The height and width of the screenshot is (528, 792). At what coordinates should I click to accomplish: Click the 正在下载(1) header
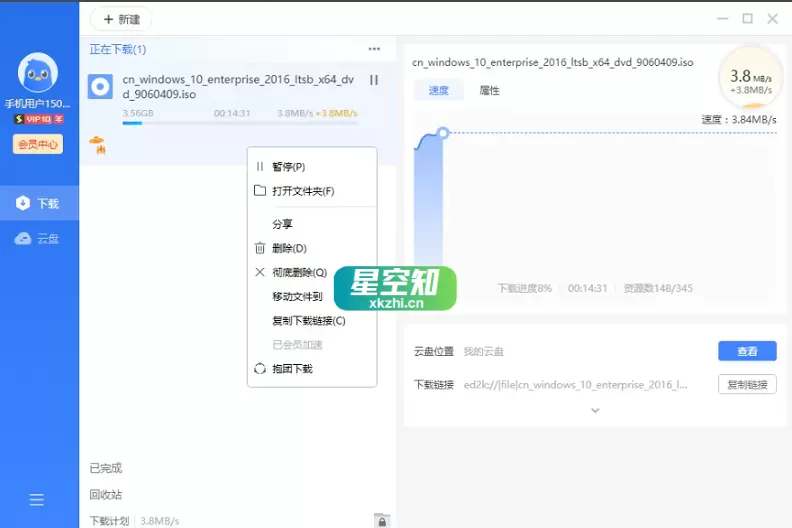118,49
